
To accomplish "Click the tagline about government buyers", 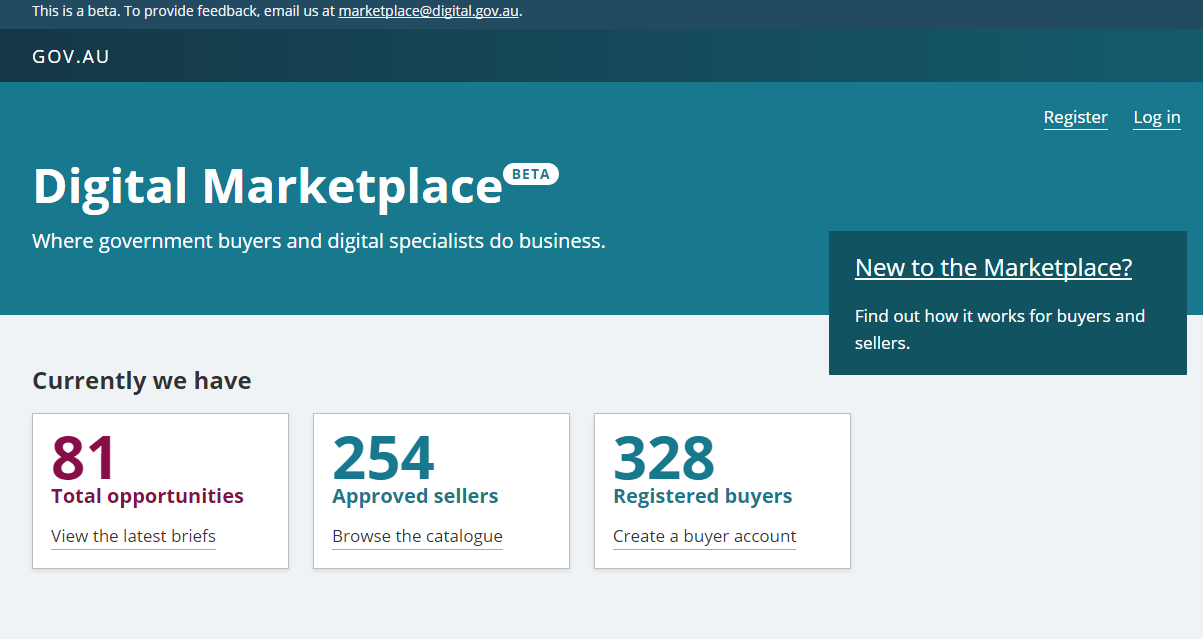I will (x=319, y=241).
